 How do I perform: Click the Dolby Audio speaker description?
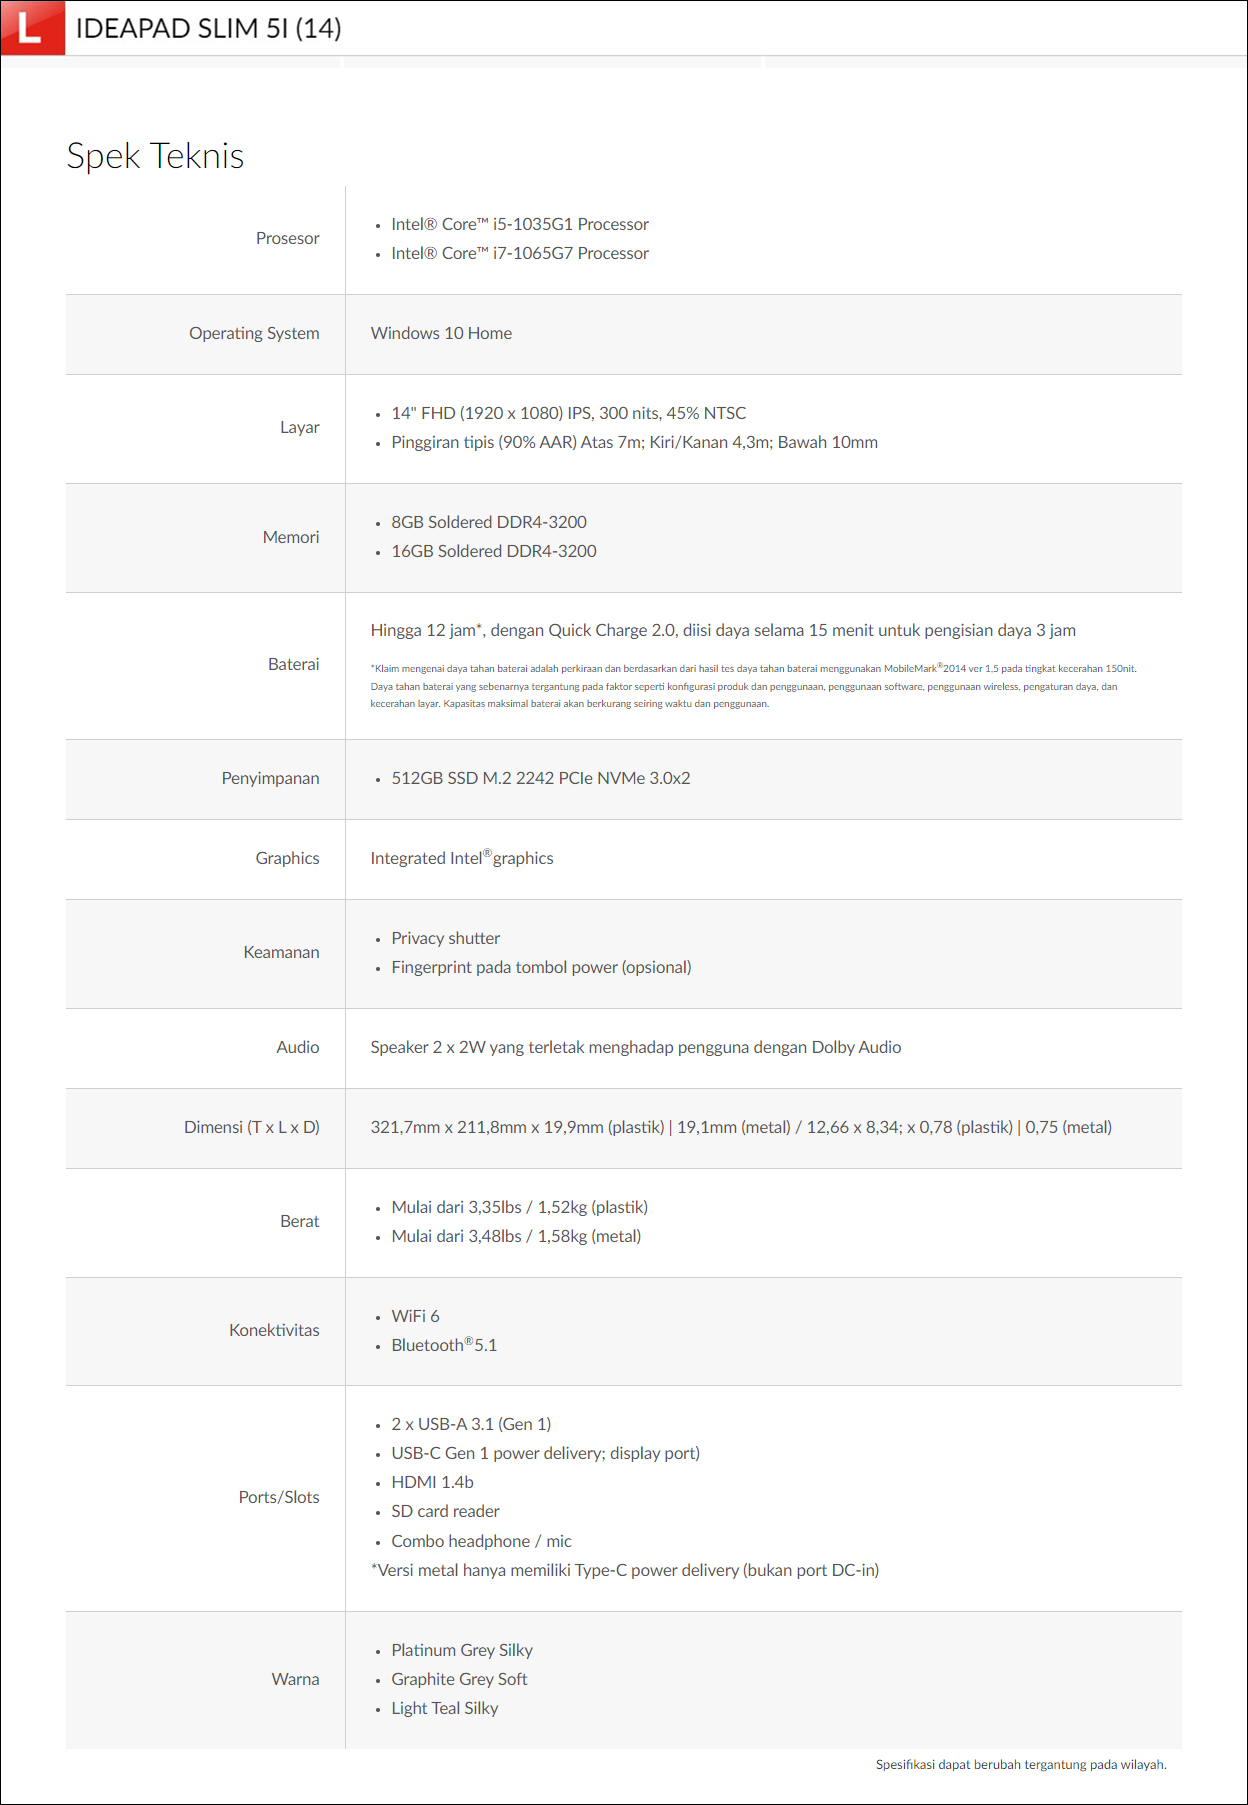(x=635, y=1047)
